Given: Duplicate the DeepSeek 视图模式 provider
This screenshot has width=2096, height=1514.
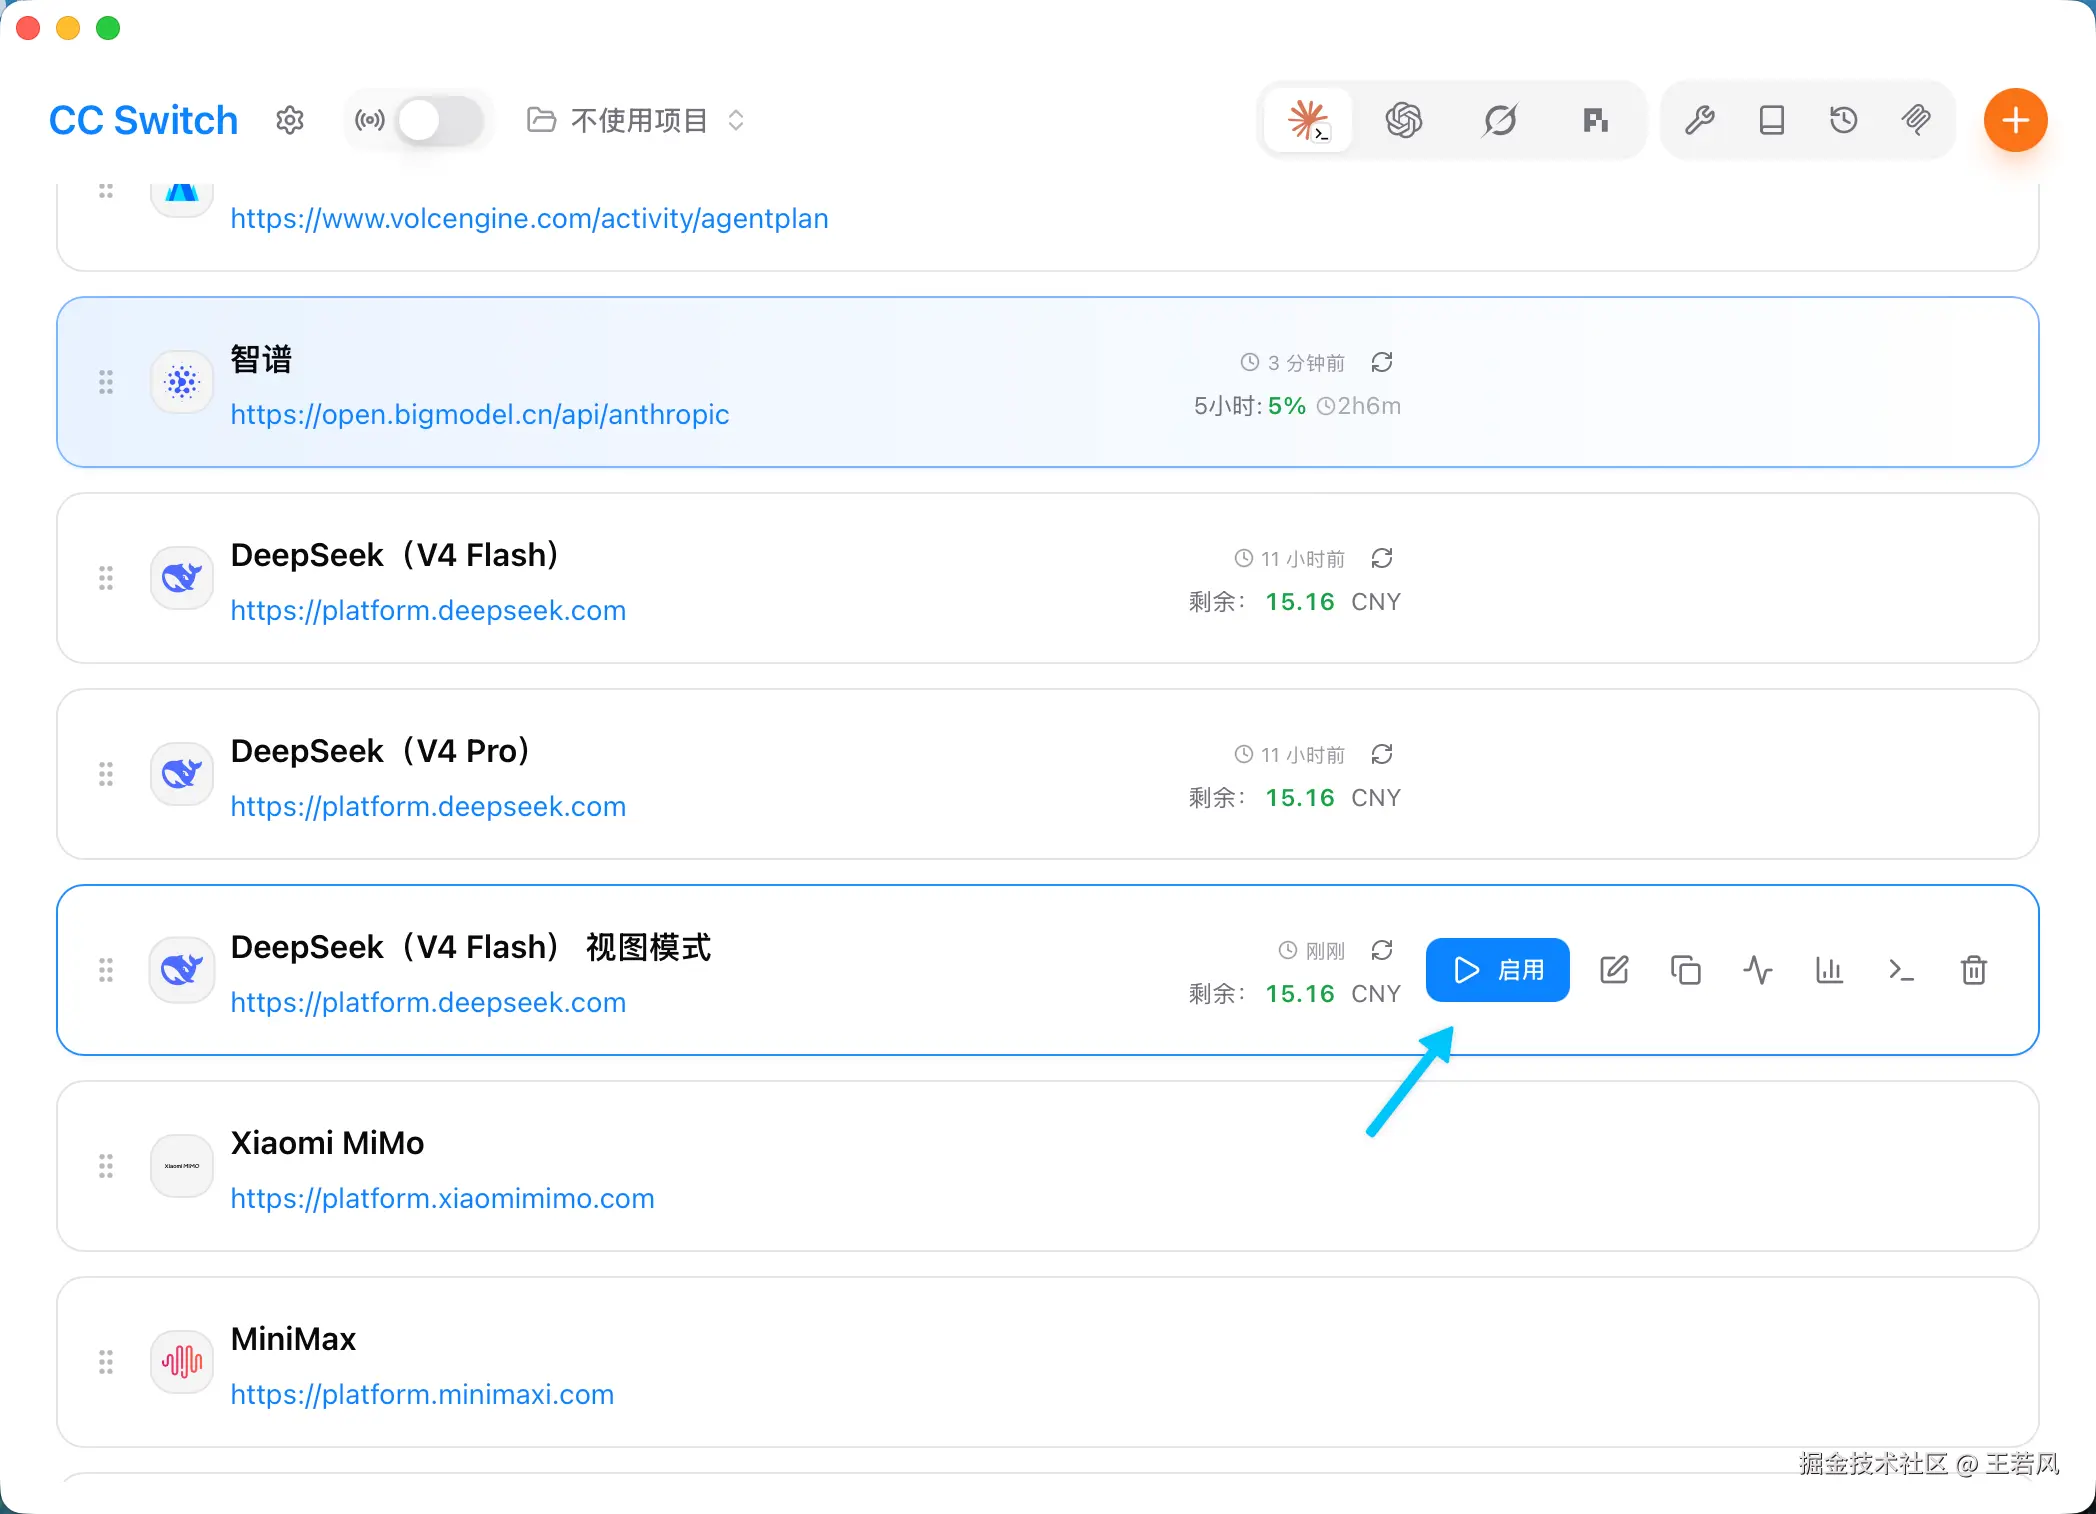Looking at the screenshot, I should pos(1686,970).
